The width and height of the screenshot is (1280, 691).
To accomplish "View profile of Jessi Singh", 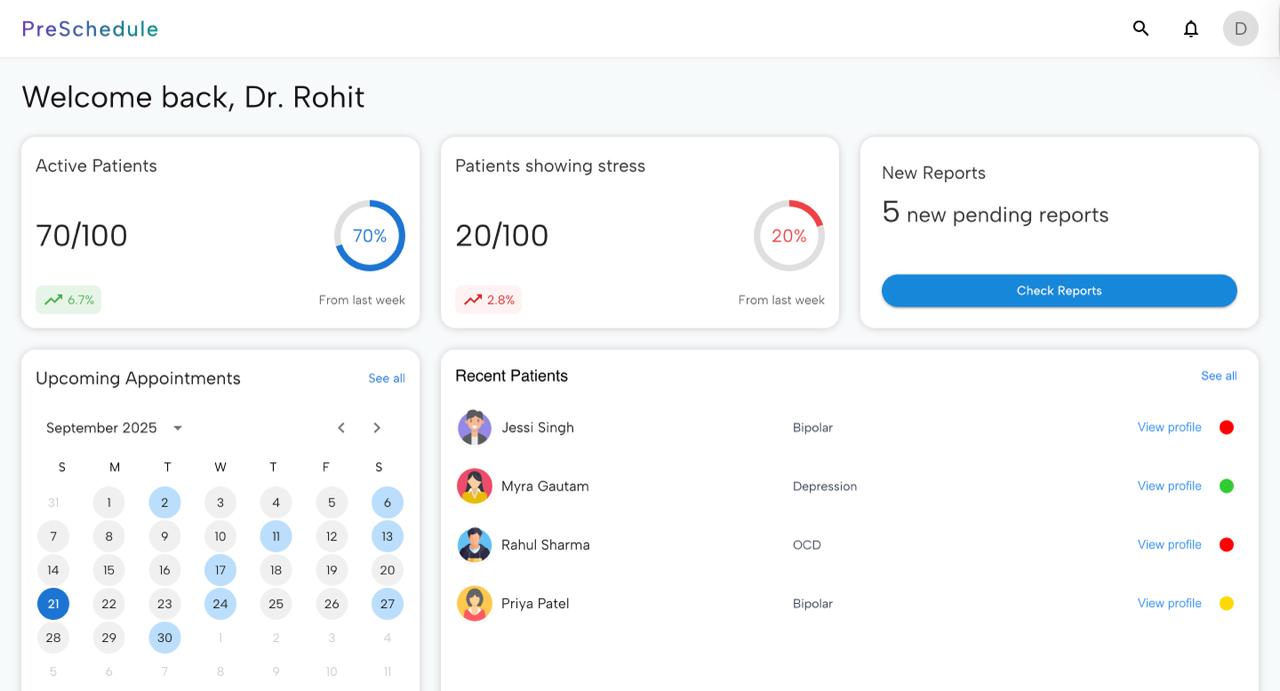I will pyautogui.click(x=1169, y=427).
